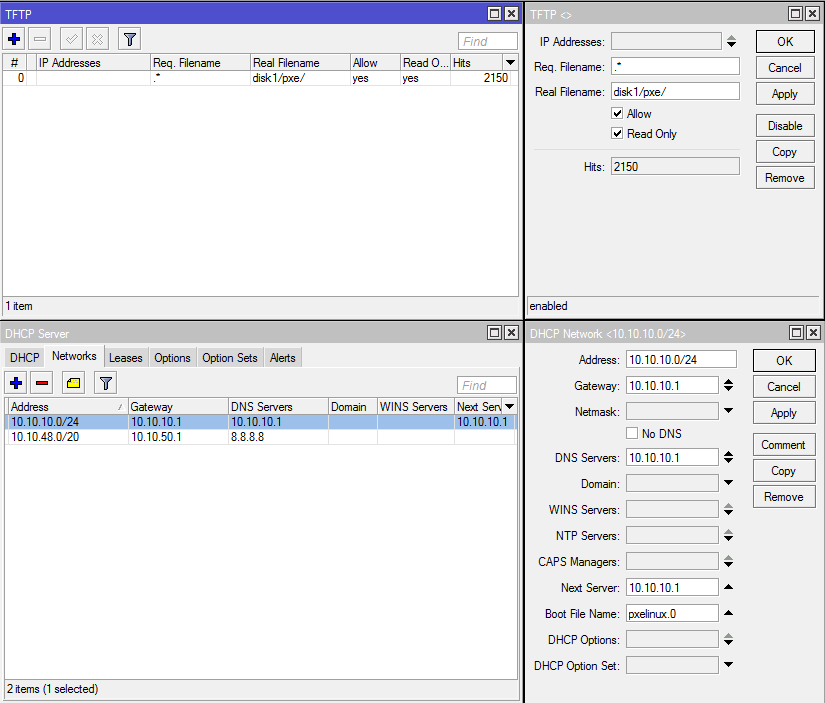825x703 pixels.
Task: Click Copy in the DHCP Network dialog
Action: pos(784,471)
